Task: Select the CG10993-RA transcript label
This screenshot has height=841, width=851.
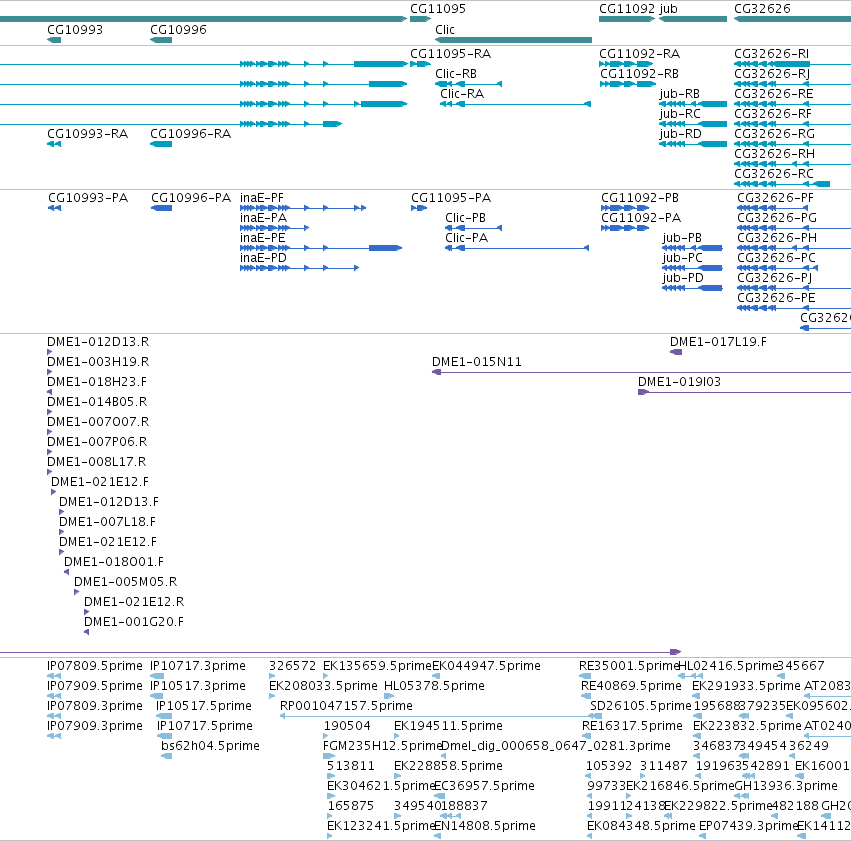Action: click(87, 134)
